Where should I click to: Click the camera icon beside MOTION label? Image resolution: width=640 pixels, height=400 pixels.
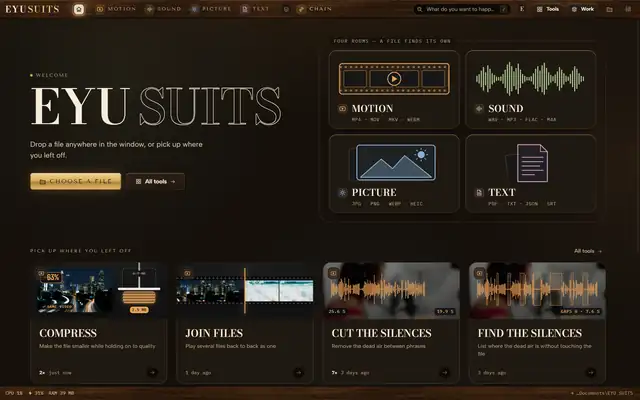pos(342,109)
